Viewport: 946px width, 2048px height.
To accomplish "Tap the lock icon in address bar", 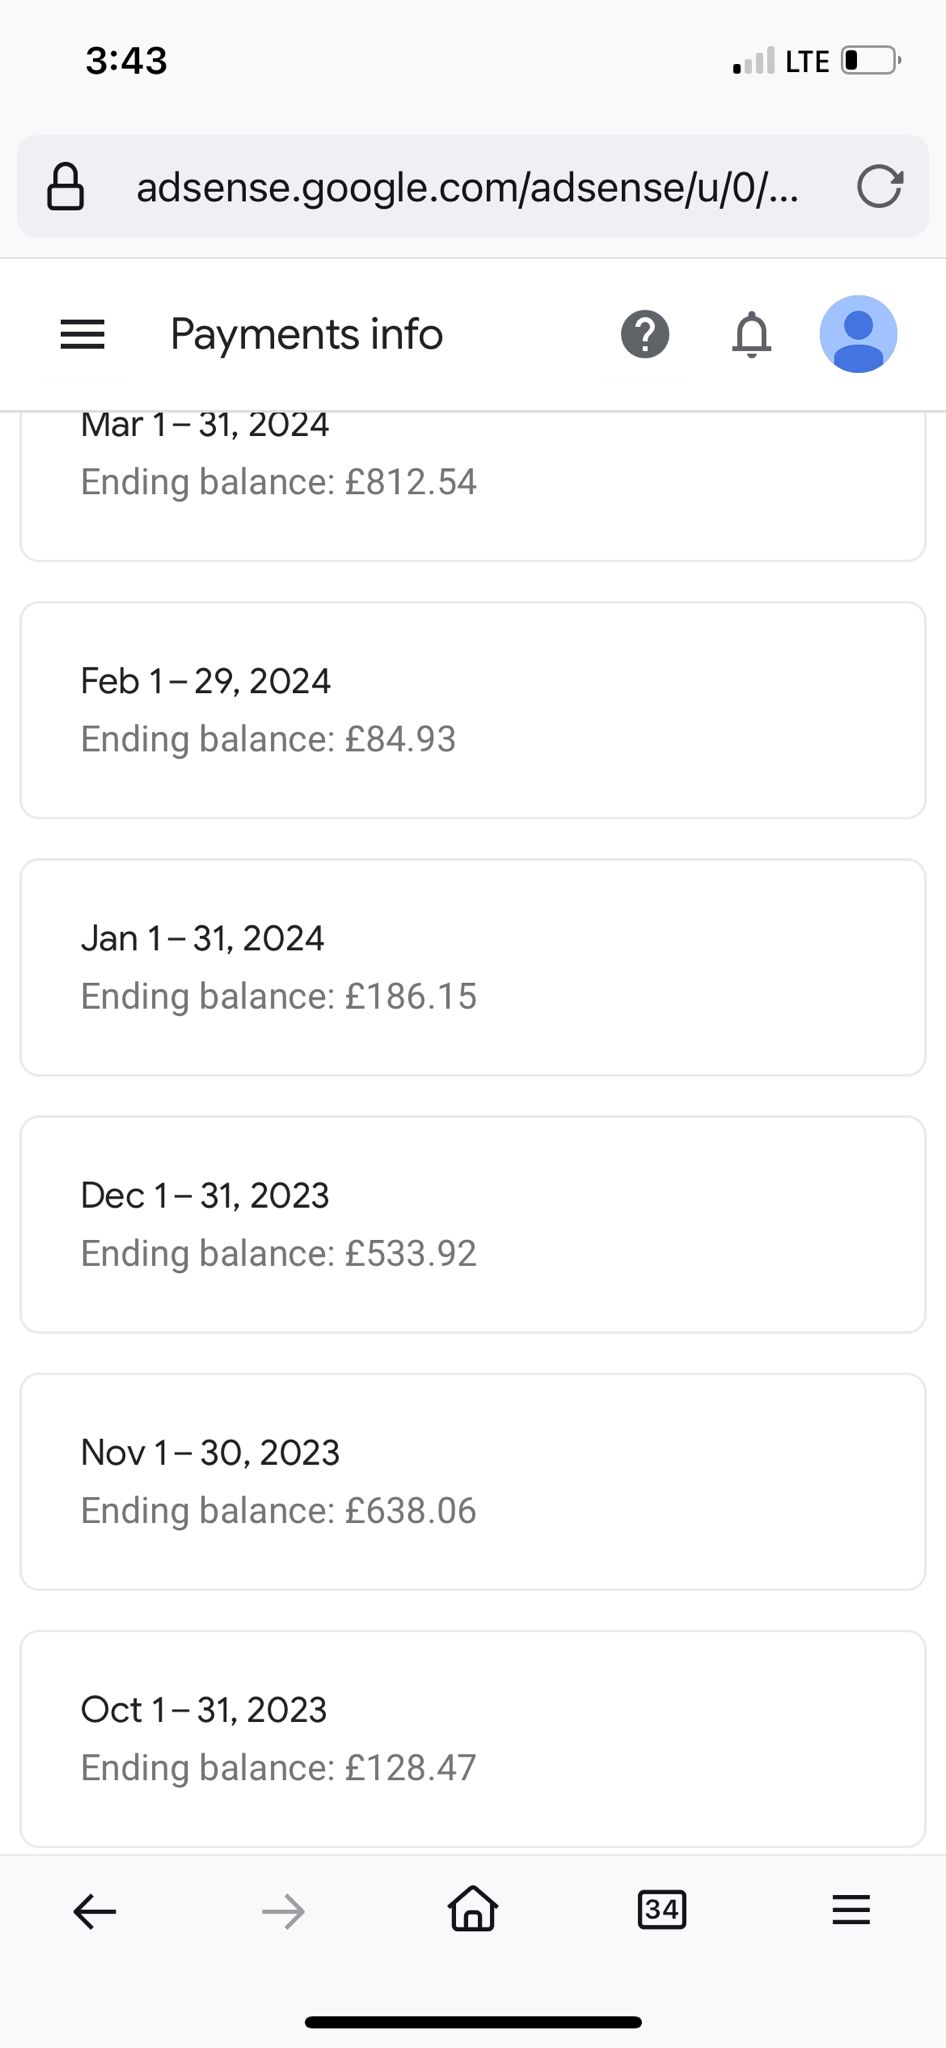I will pyautogui.click(x=66, y=187).
